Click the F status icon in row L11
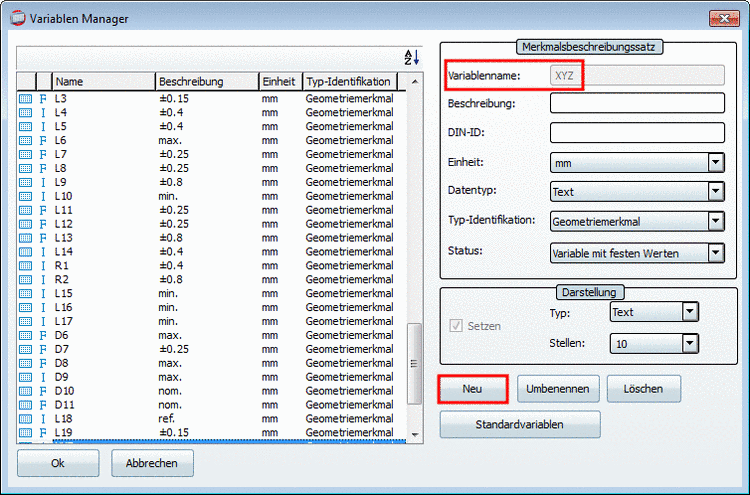This screenshot has height=495, width=750. pyautogui.click(x=43, y=210)
